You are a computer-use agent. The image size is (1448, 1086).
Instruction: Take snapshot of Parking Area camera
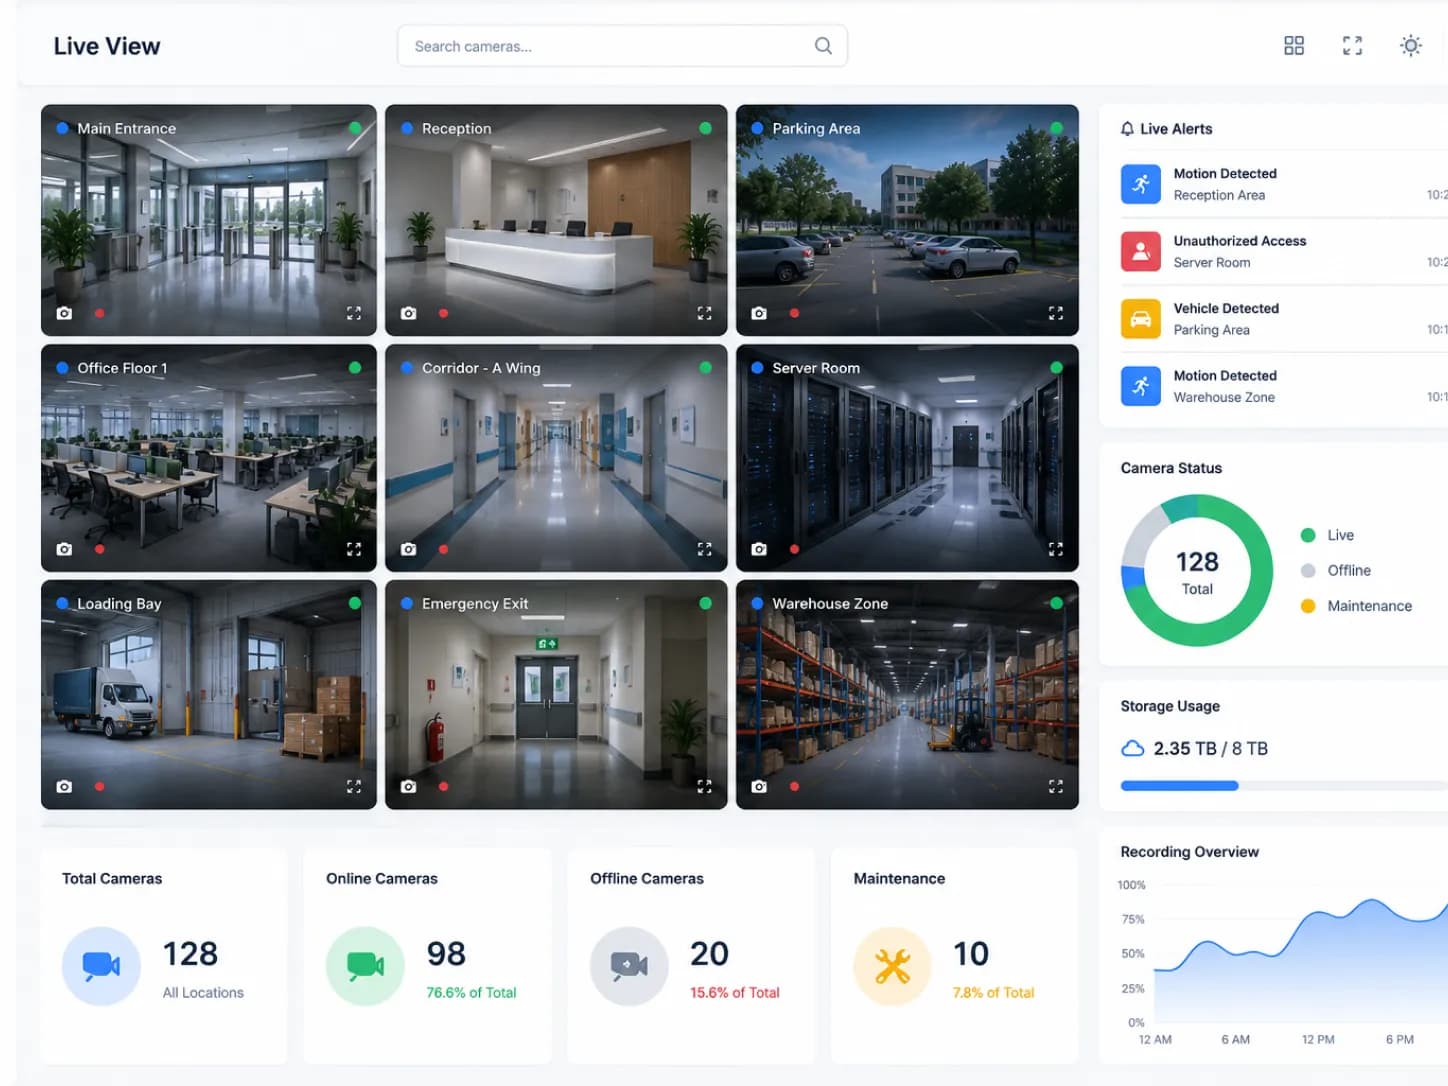759,313
